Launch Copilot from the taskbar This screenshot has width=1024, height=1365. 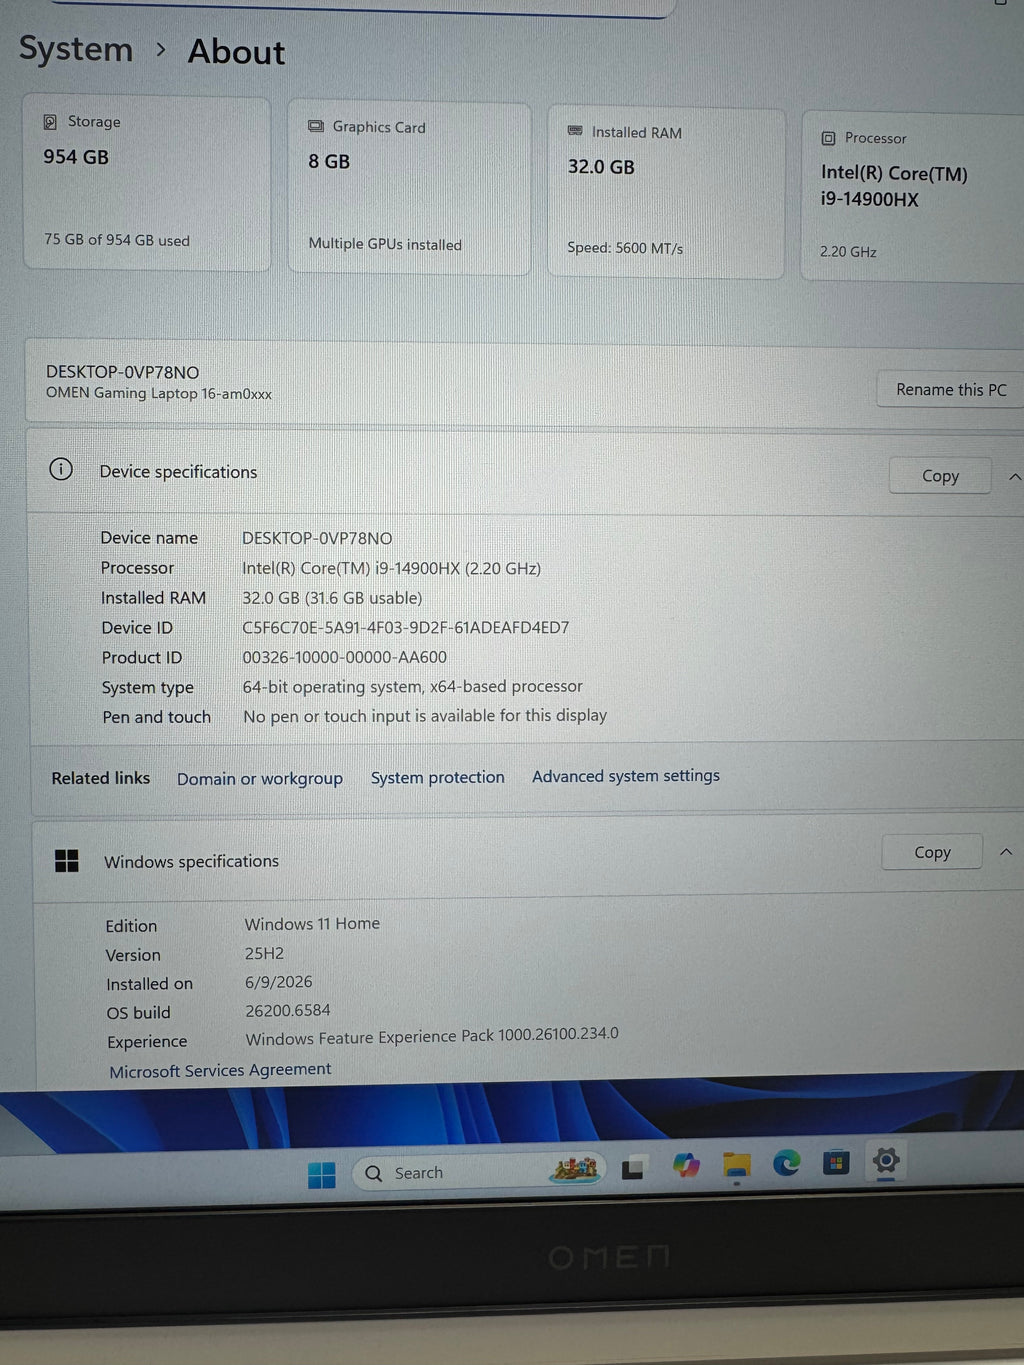coord(686,1165)
